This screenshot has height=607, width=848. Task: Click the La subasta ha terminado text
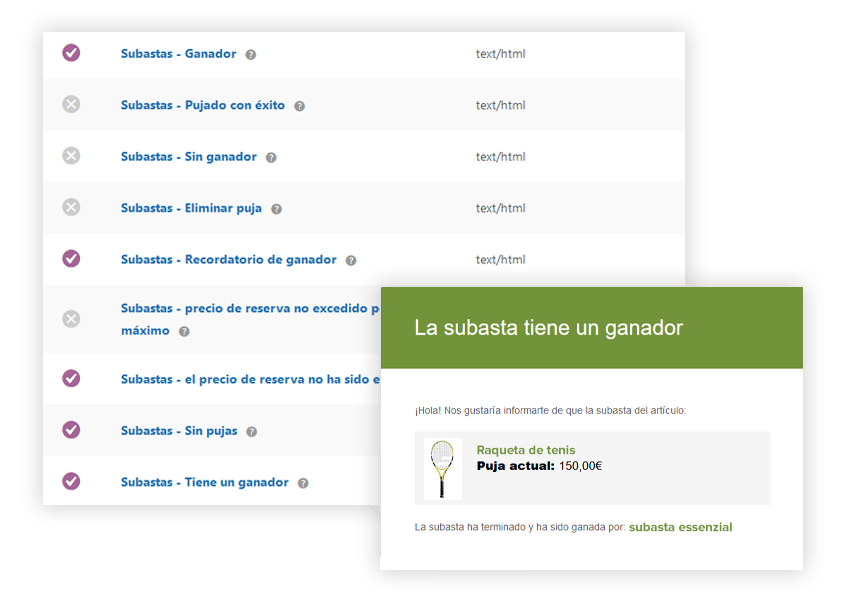click(x=520, y=527)
